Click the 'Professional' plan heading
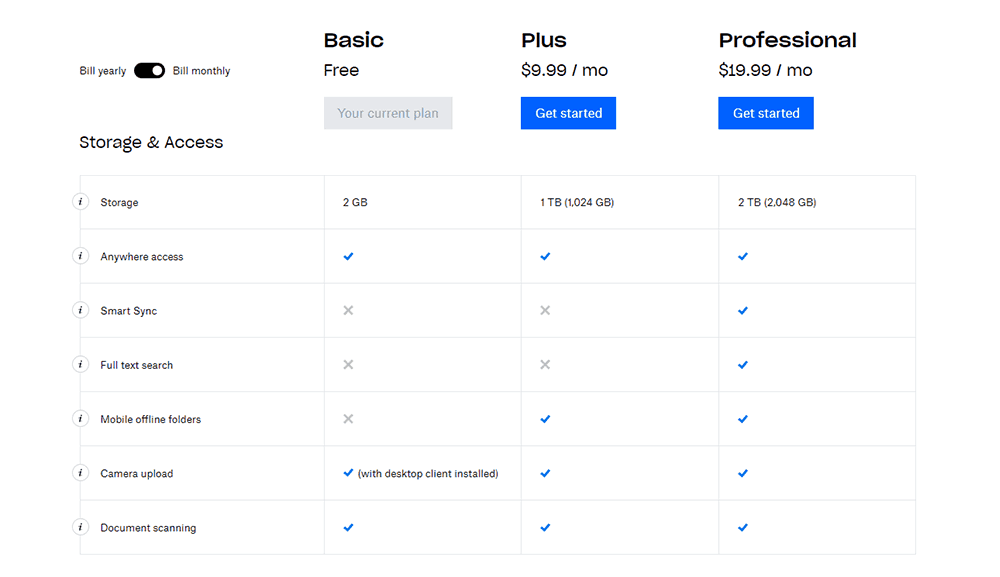This screenshot has width=1000, height=577. tap(788, 40)
